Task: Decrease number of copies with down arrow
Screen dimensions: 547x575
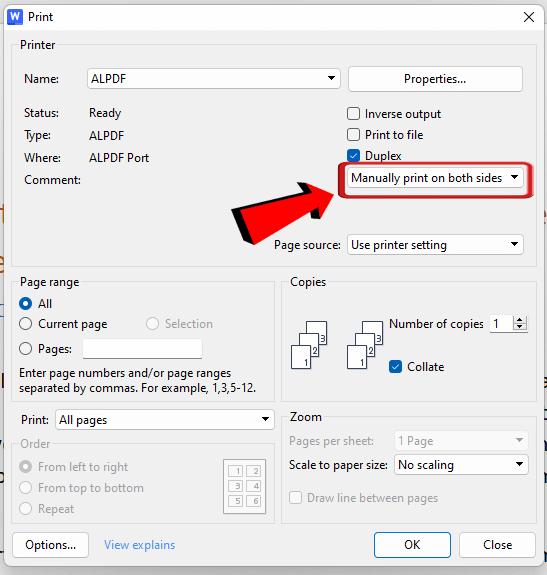Action: click(520, 327)
